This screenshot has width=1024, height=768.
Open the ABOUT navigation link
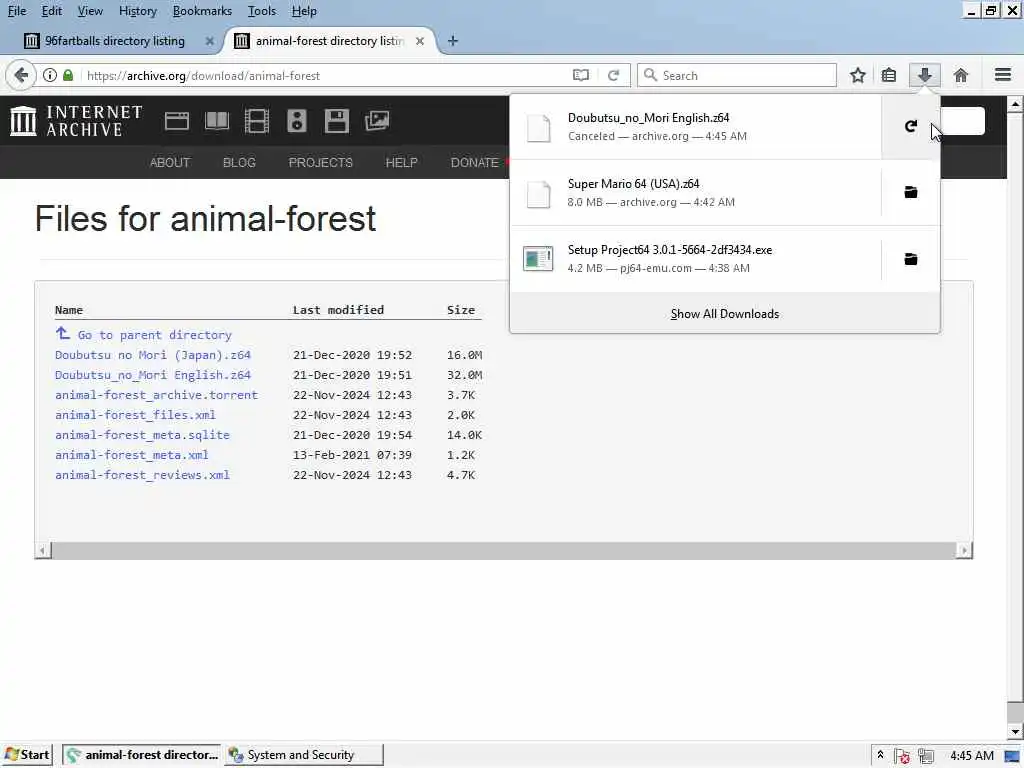pos(170,163)
